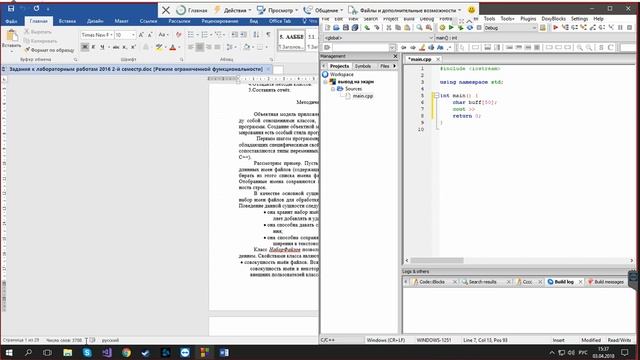The image size is (640, 360).
Task: Click the Rebuild icon in Code::Blocks
Action: coord(470,28)
